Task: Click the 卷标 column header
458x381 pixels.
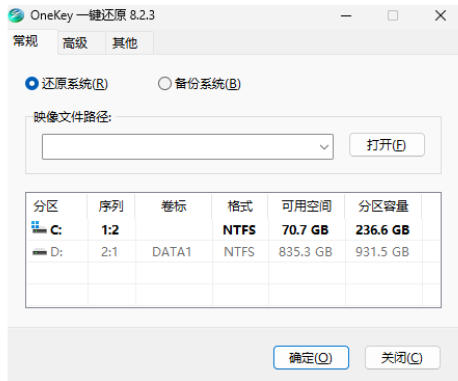Action: tap(173, 206)
